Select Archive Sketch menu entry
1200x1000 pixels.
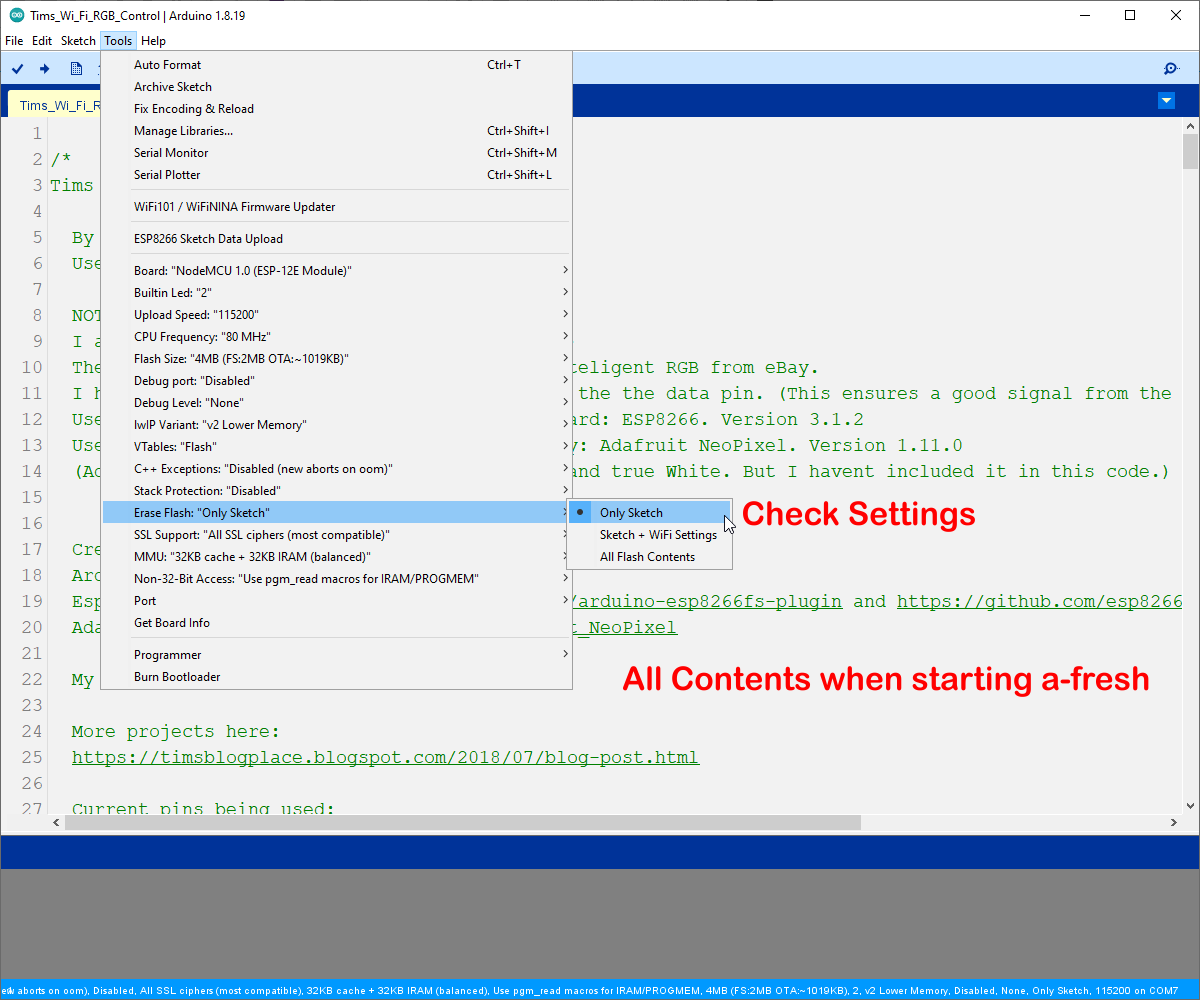337,87
